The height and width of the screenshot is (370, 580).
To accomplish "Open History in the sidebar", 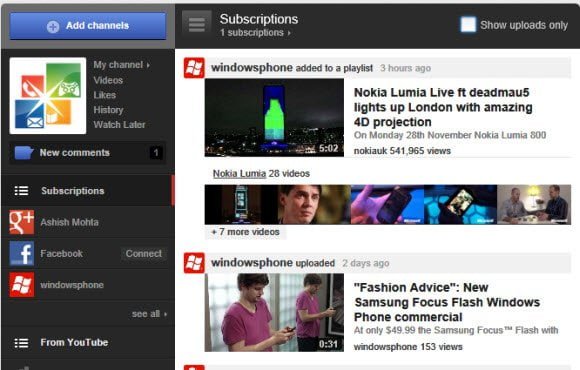I will [x=108, y=110].
